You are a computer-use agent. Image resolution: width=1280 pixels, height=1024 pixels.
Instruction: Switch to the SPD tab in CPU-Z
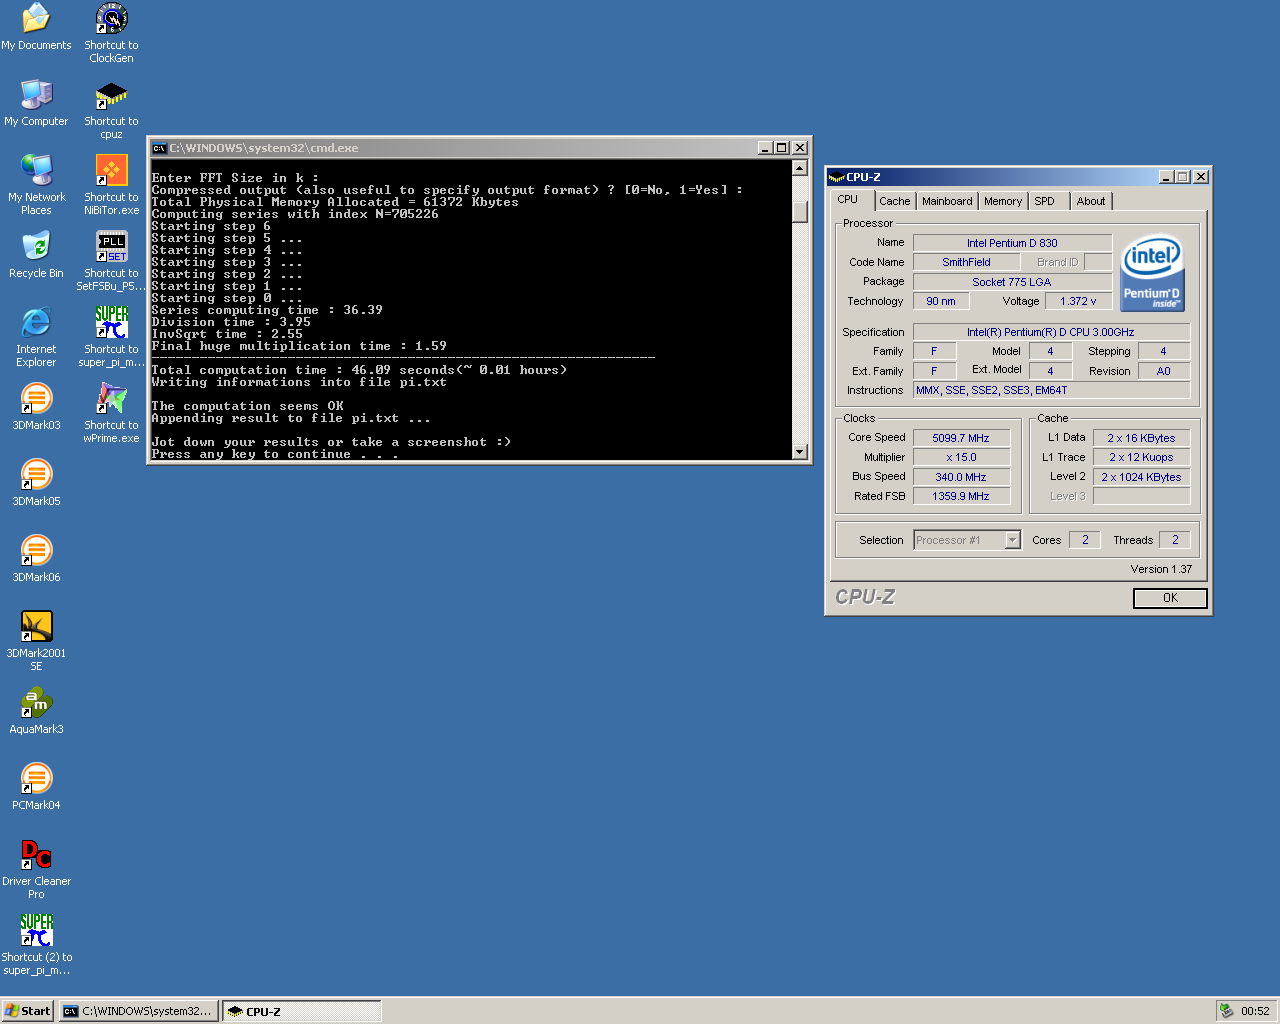click(x=1048, y=201)
